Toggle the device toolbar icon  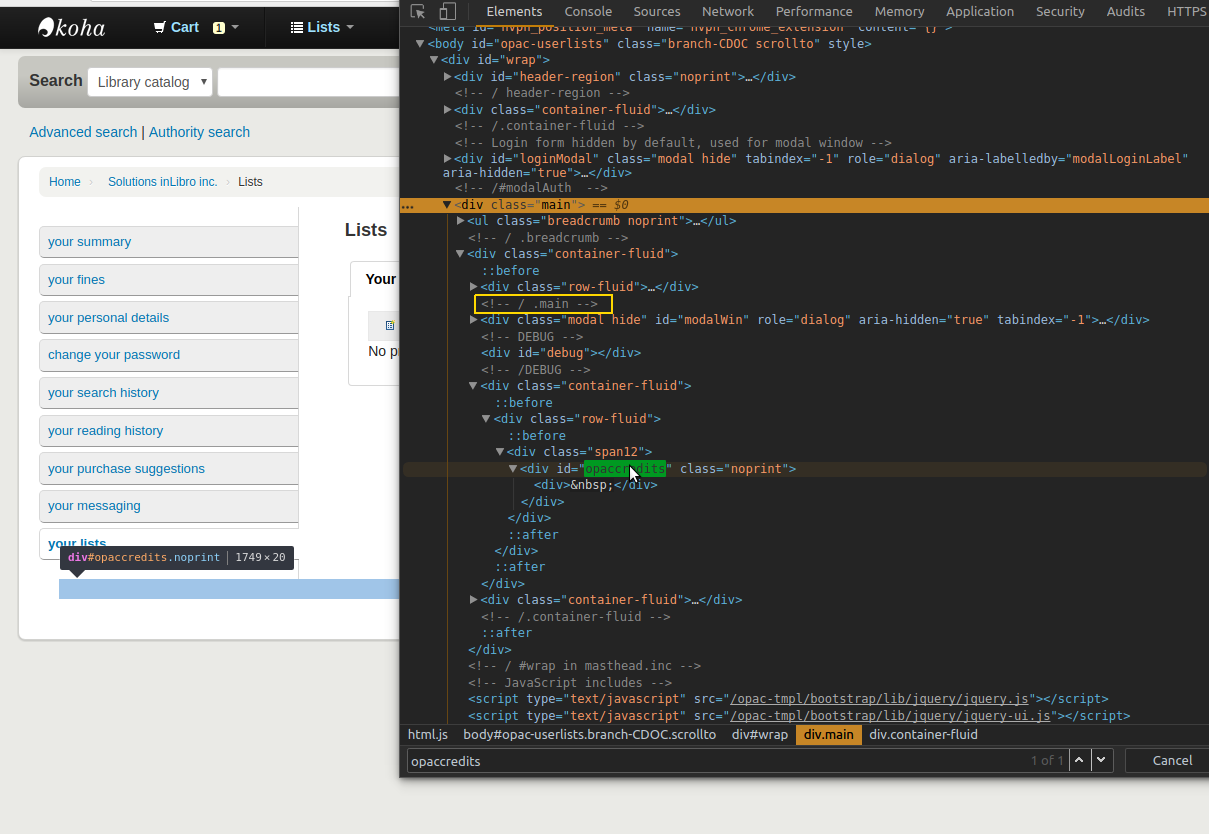tap(448, 12)
